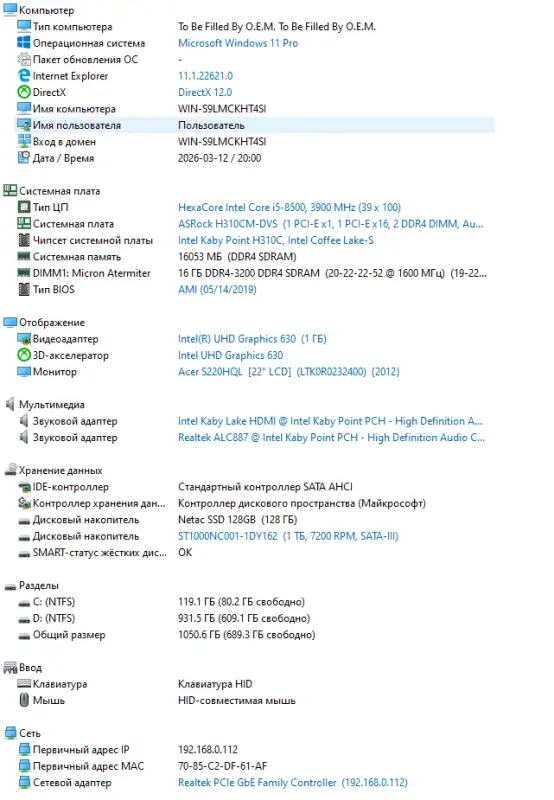Screen dimensions: 554x800
Task: Click the 16053 МБ (DDR4 SDRAM) value
Action: pos(237,257)
